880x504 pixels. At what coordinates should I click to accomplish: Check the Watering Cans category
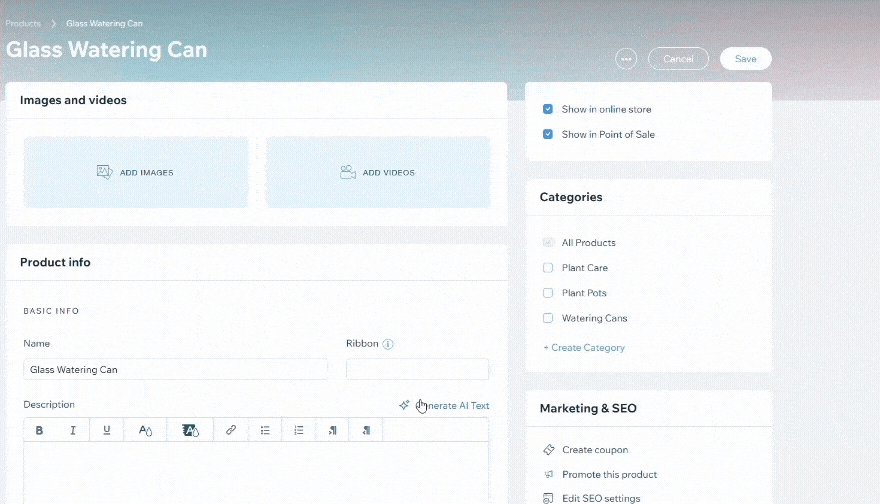[548, 318]
